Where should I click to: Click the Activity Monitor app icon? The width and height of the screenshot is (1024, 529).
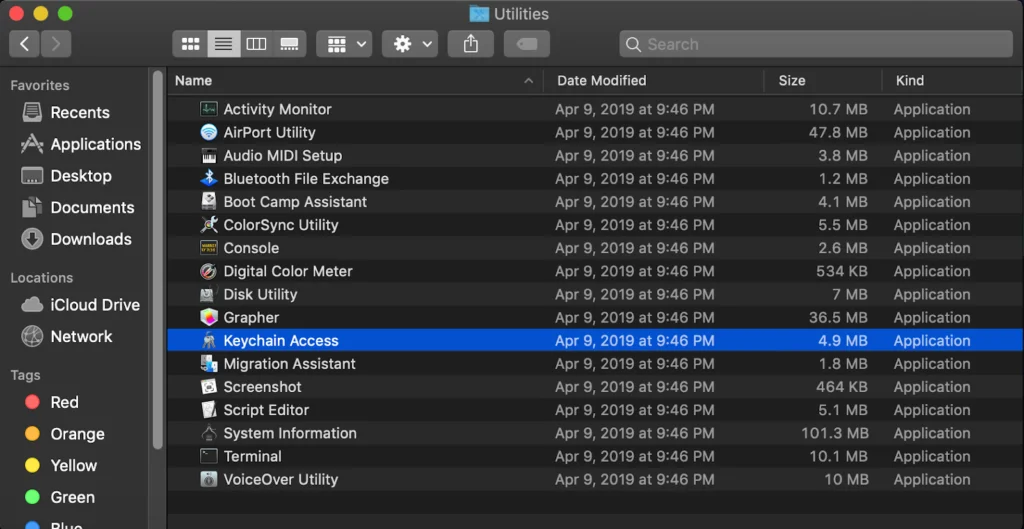208,109
